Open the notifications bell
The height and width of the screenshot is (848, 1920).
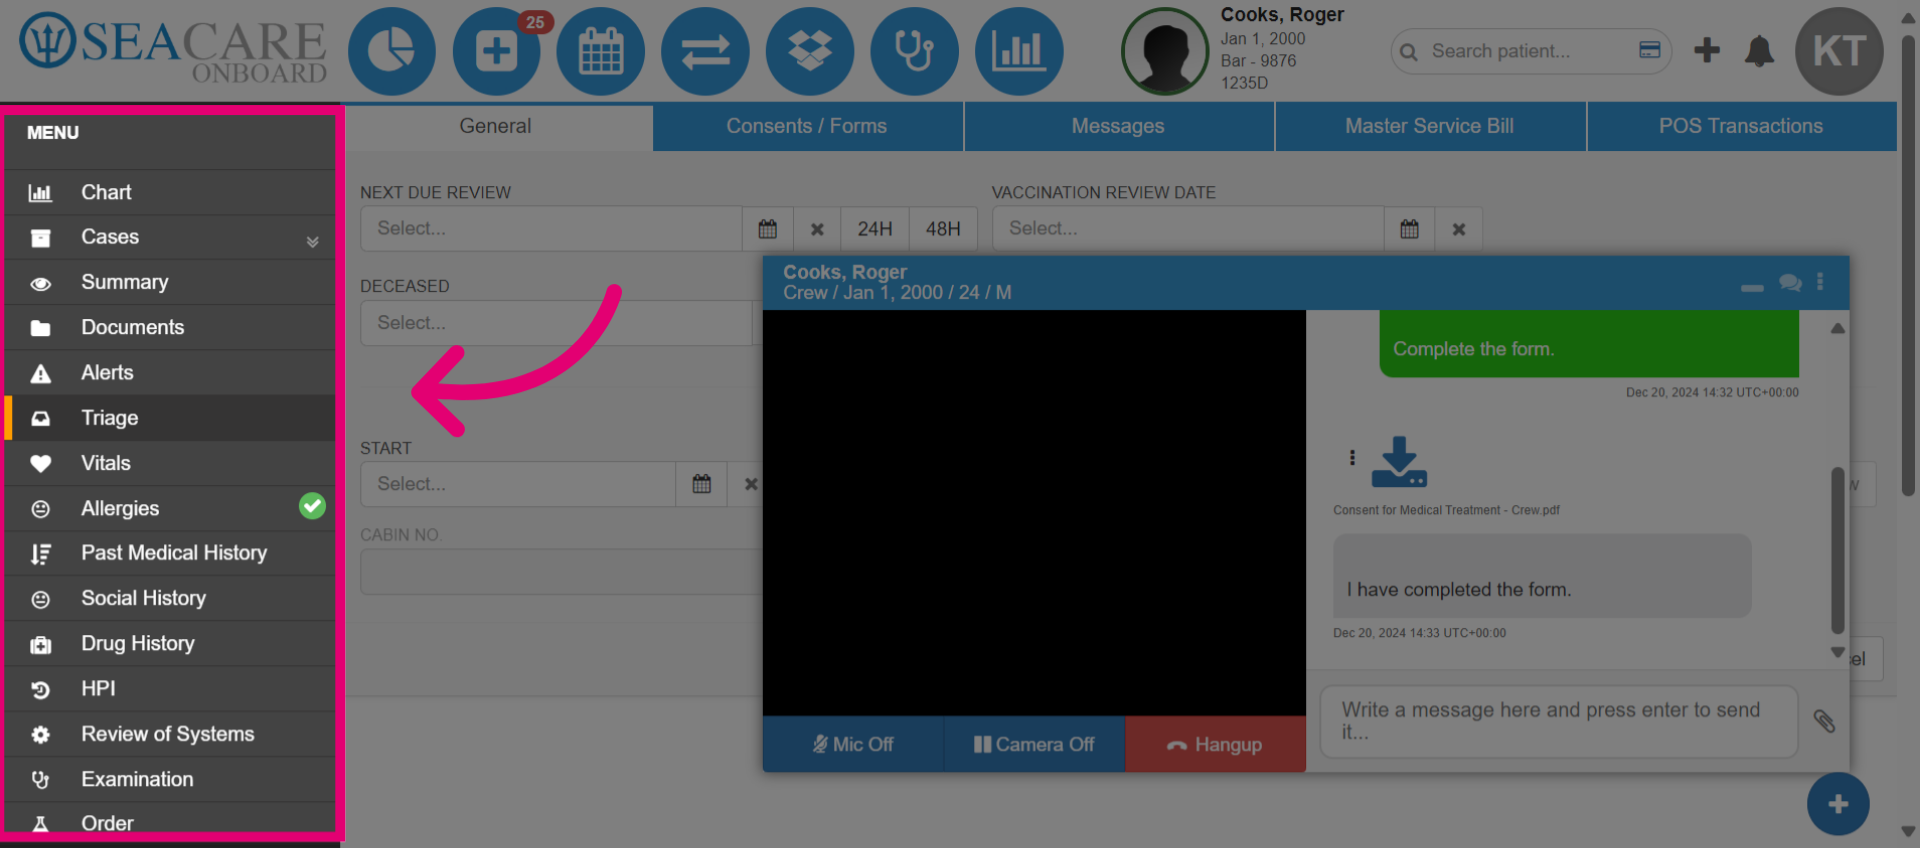click(1759, 51)
